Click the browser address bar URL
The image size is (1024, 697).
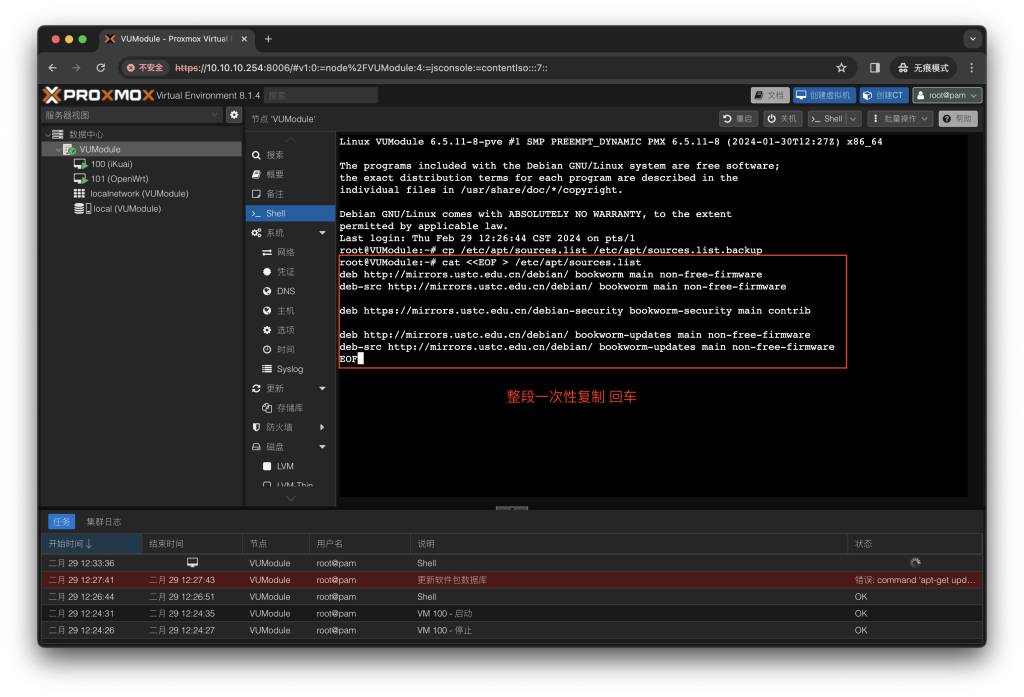pyautogui.click(x=361, y=68)
